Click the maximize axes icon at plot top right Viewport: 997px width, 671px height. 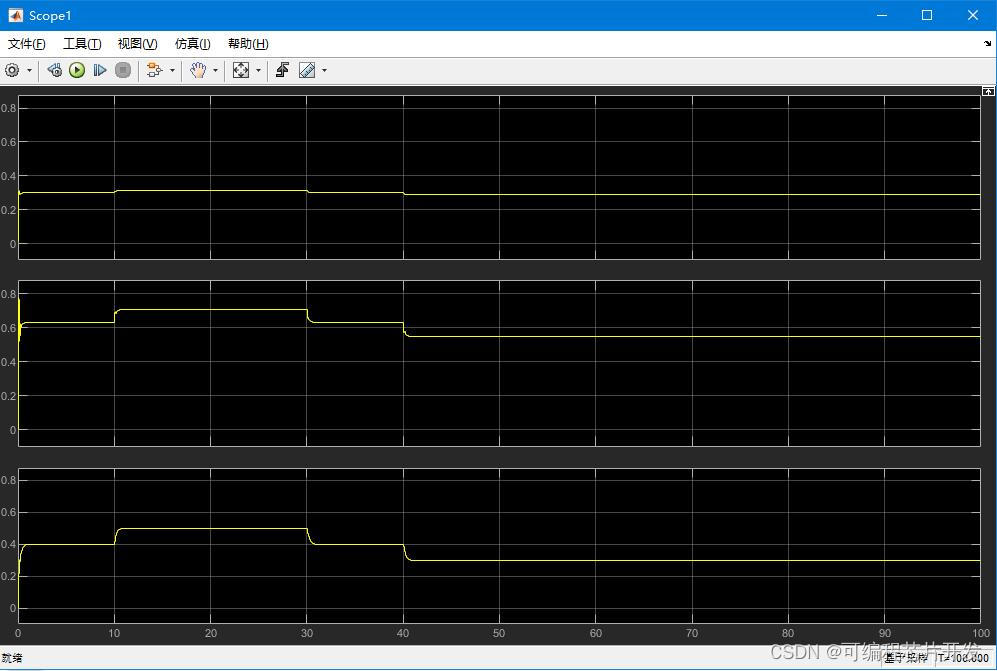[988, 92]
